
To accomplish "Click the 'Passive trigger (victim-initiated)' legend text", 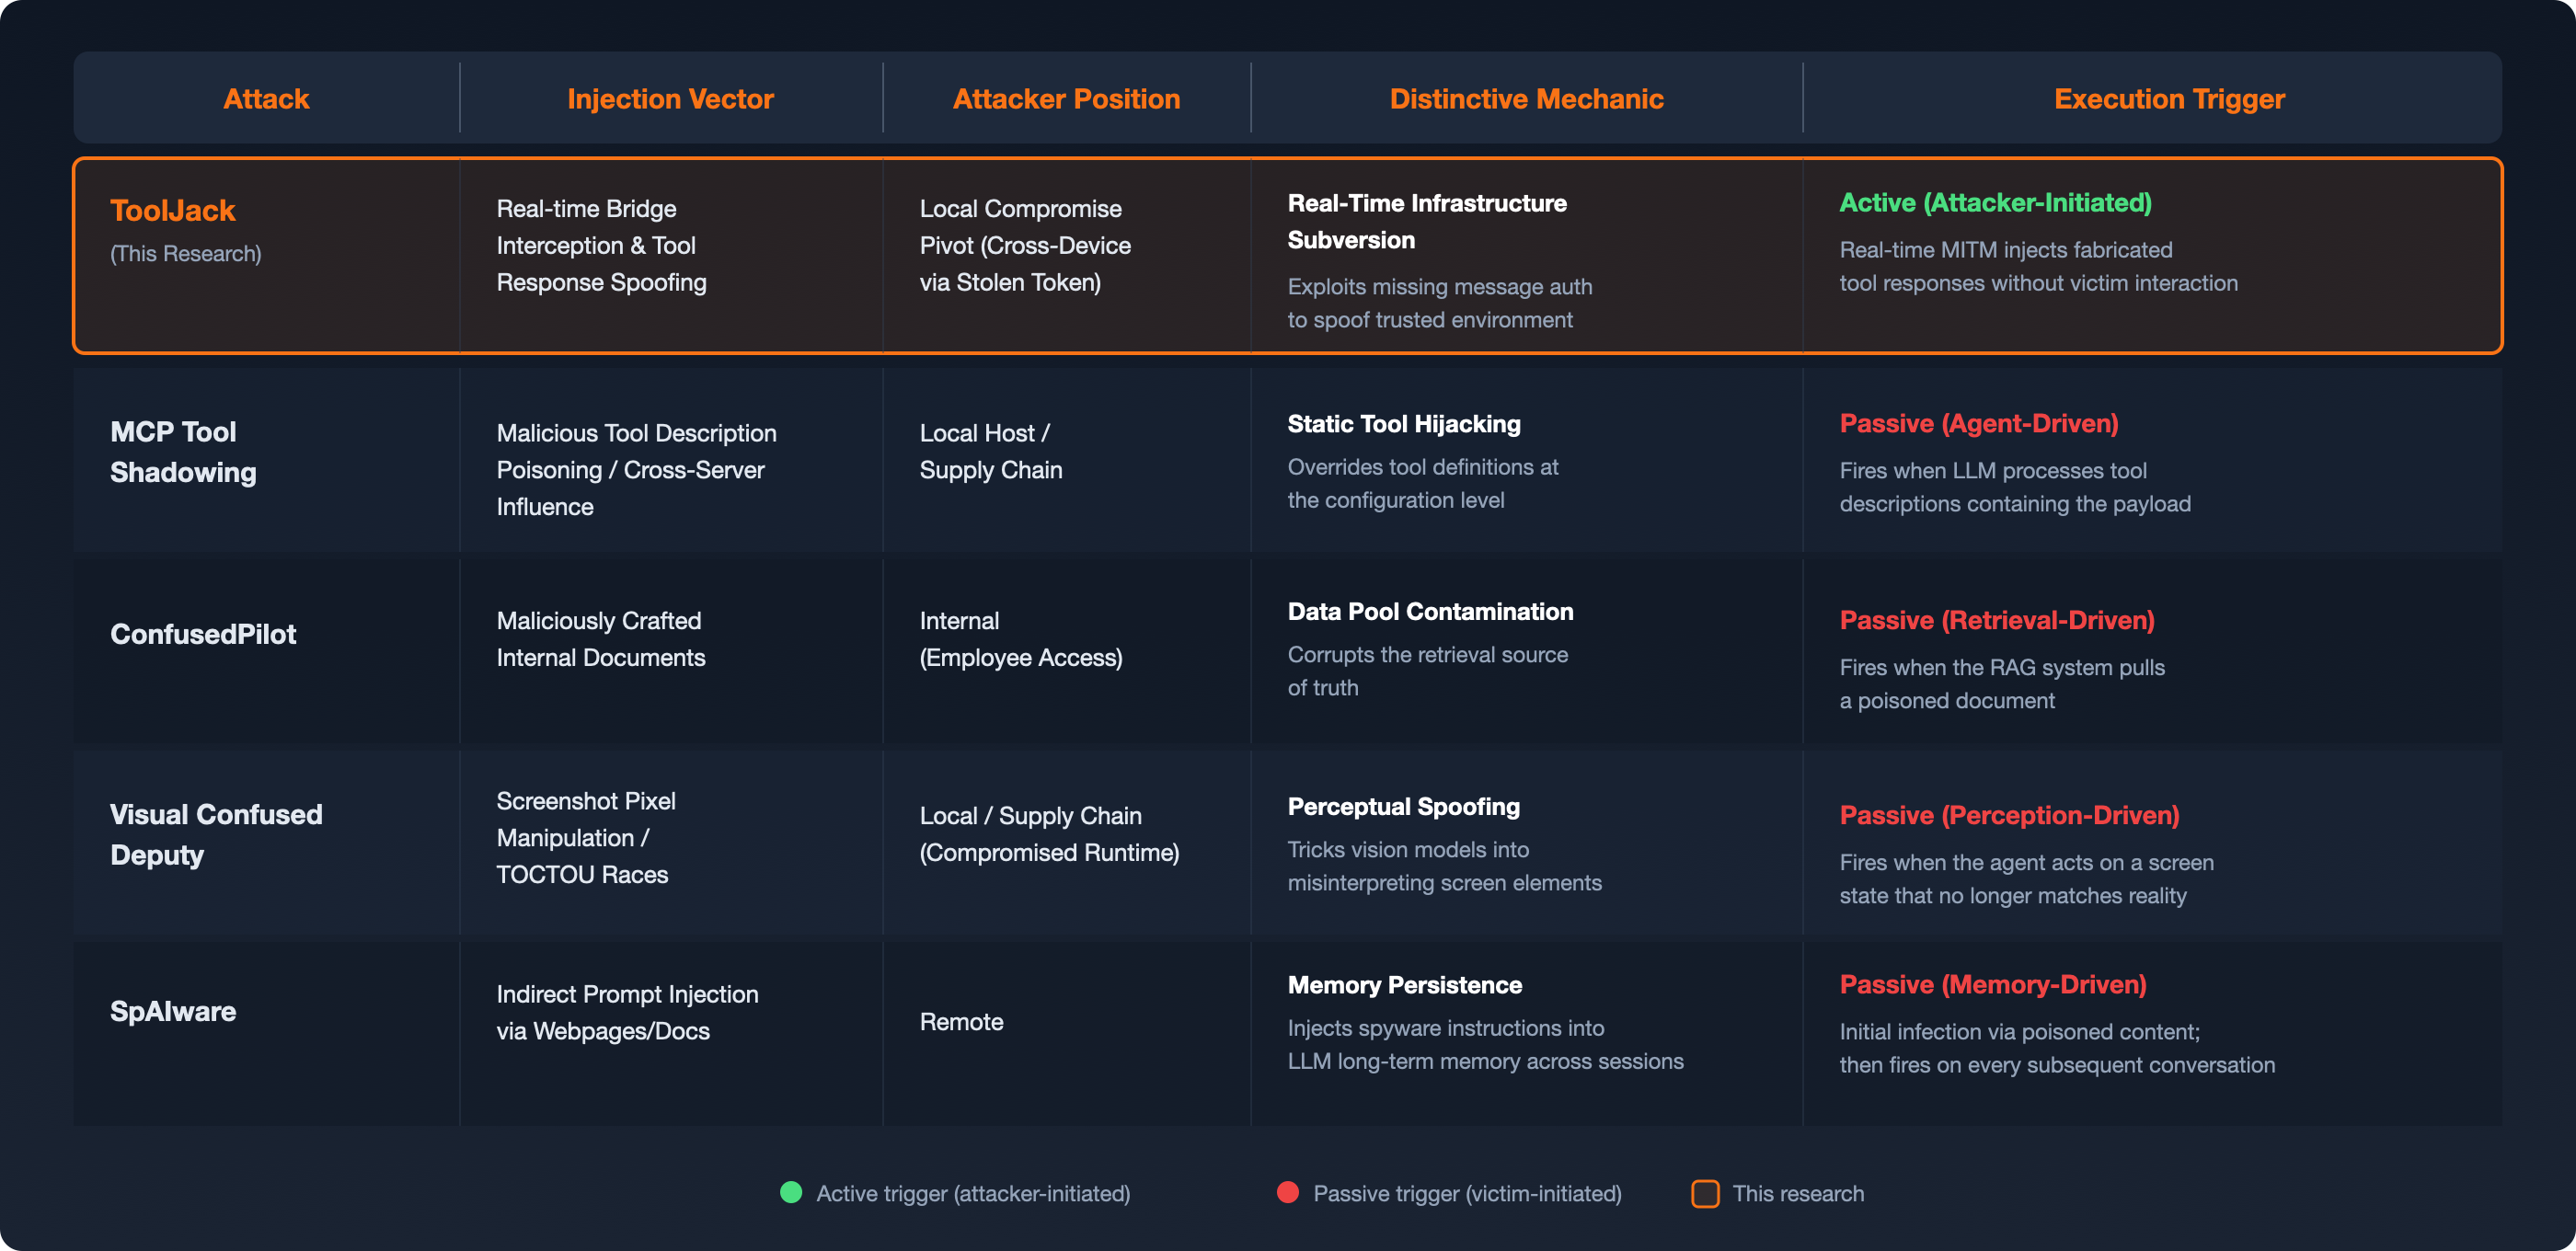I will click(x=1467, y=1193).
